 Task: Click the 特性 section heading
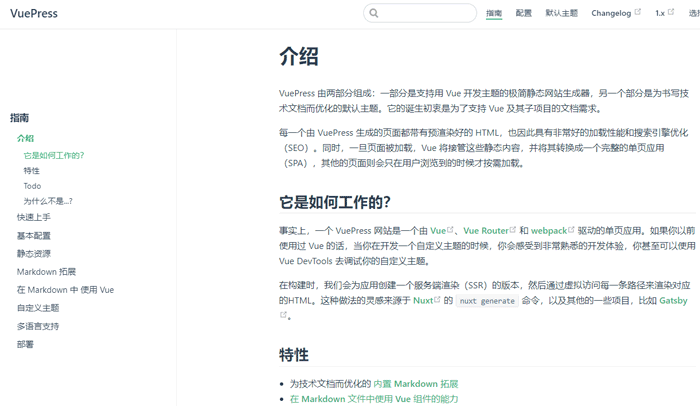[294, 355]
